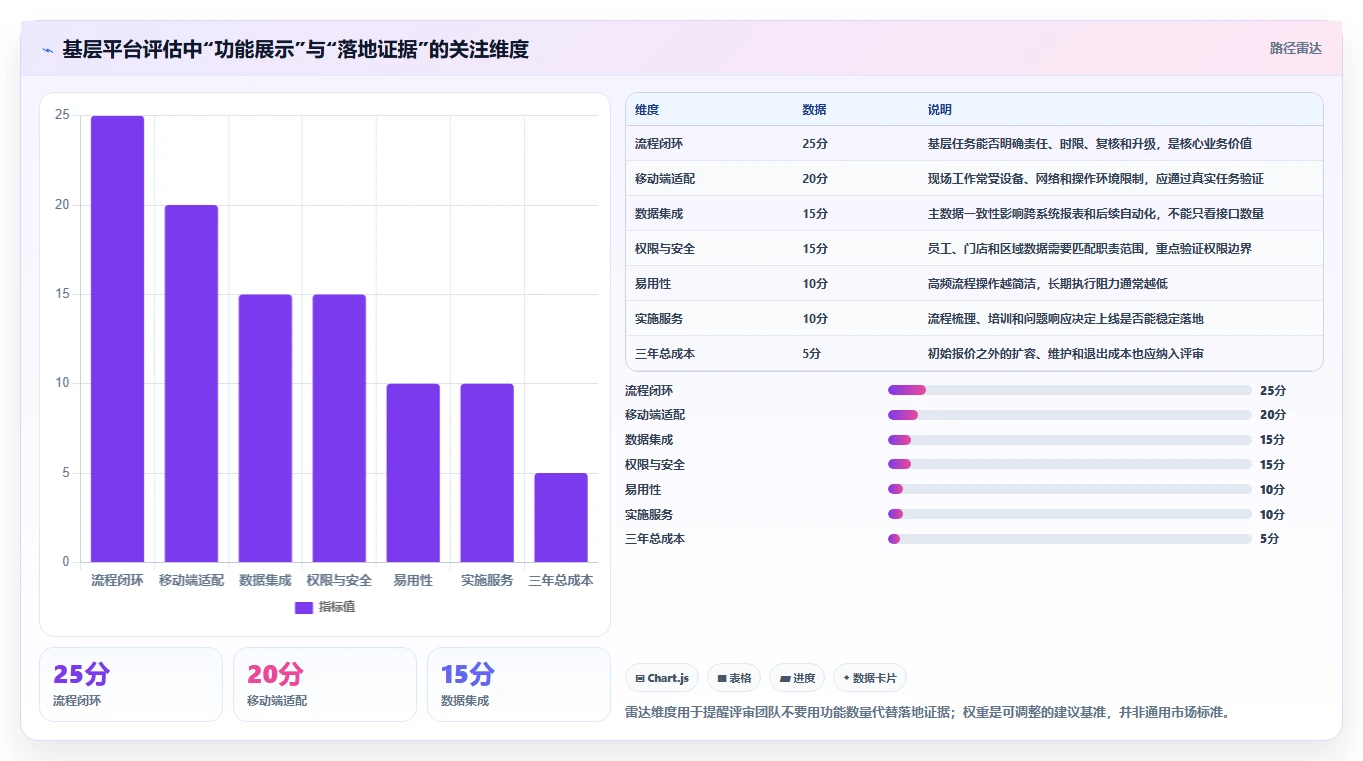Click the 25分 value beside 流程闭环 progress bar
Viewport: 1363px width, 761px height.
click(1273, 390)
